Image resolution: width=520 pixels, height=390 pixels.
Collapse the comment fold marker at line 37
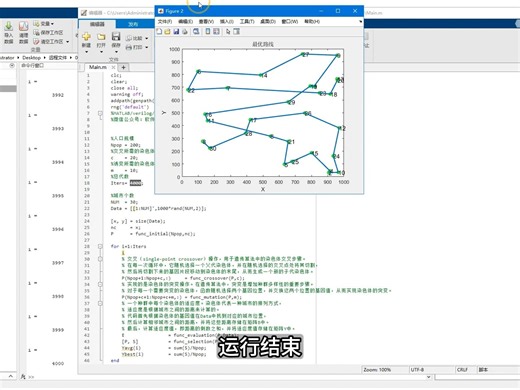click(100, 303)
